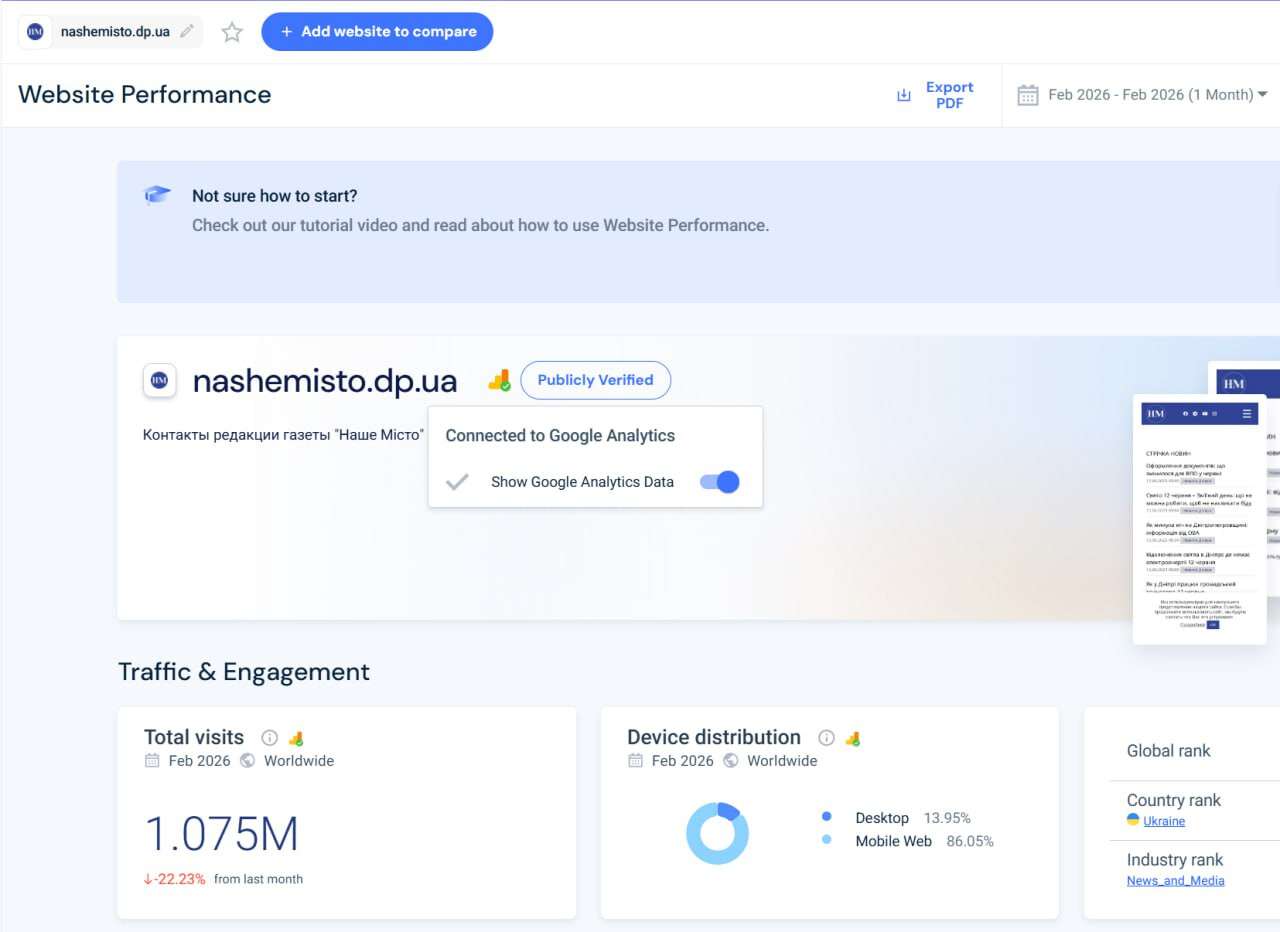Star the website as favorite
1280x932 pixels.
coord(232,32)
